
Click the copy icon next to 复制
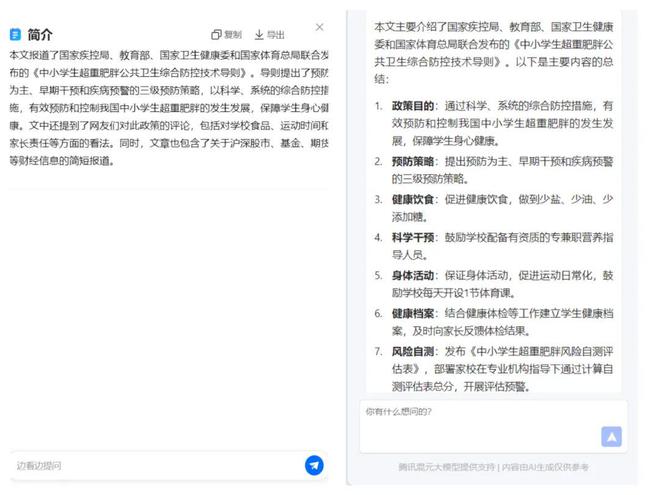point(216,35)
